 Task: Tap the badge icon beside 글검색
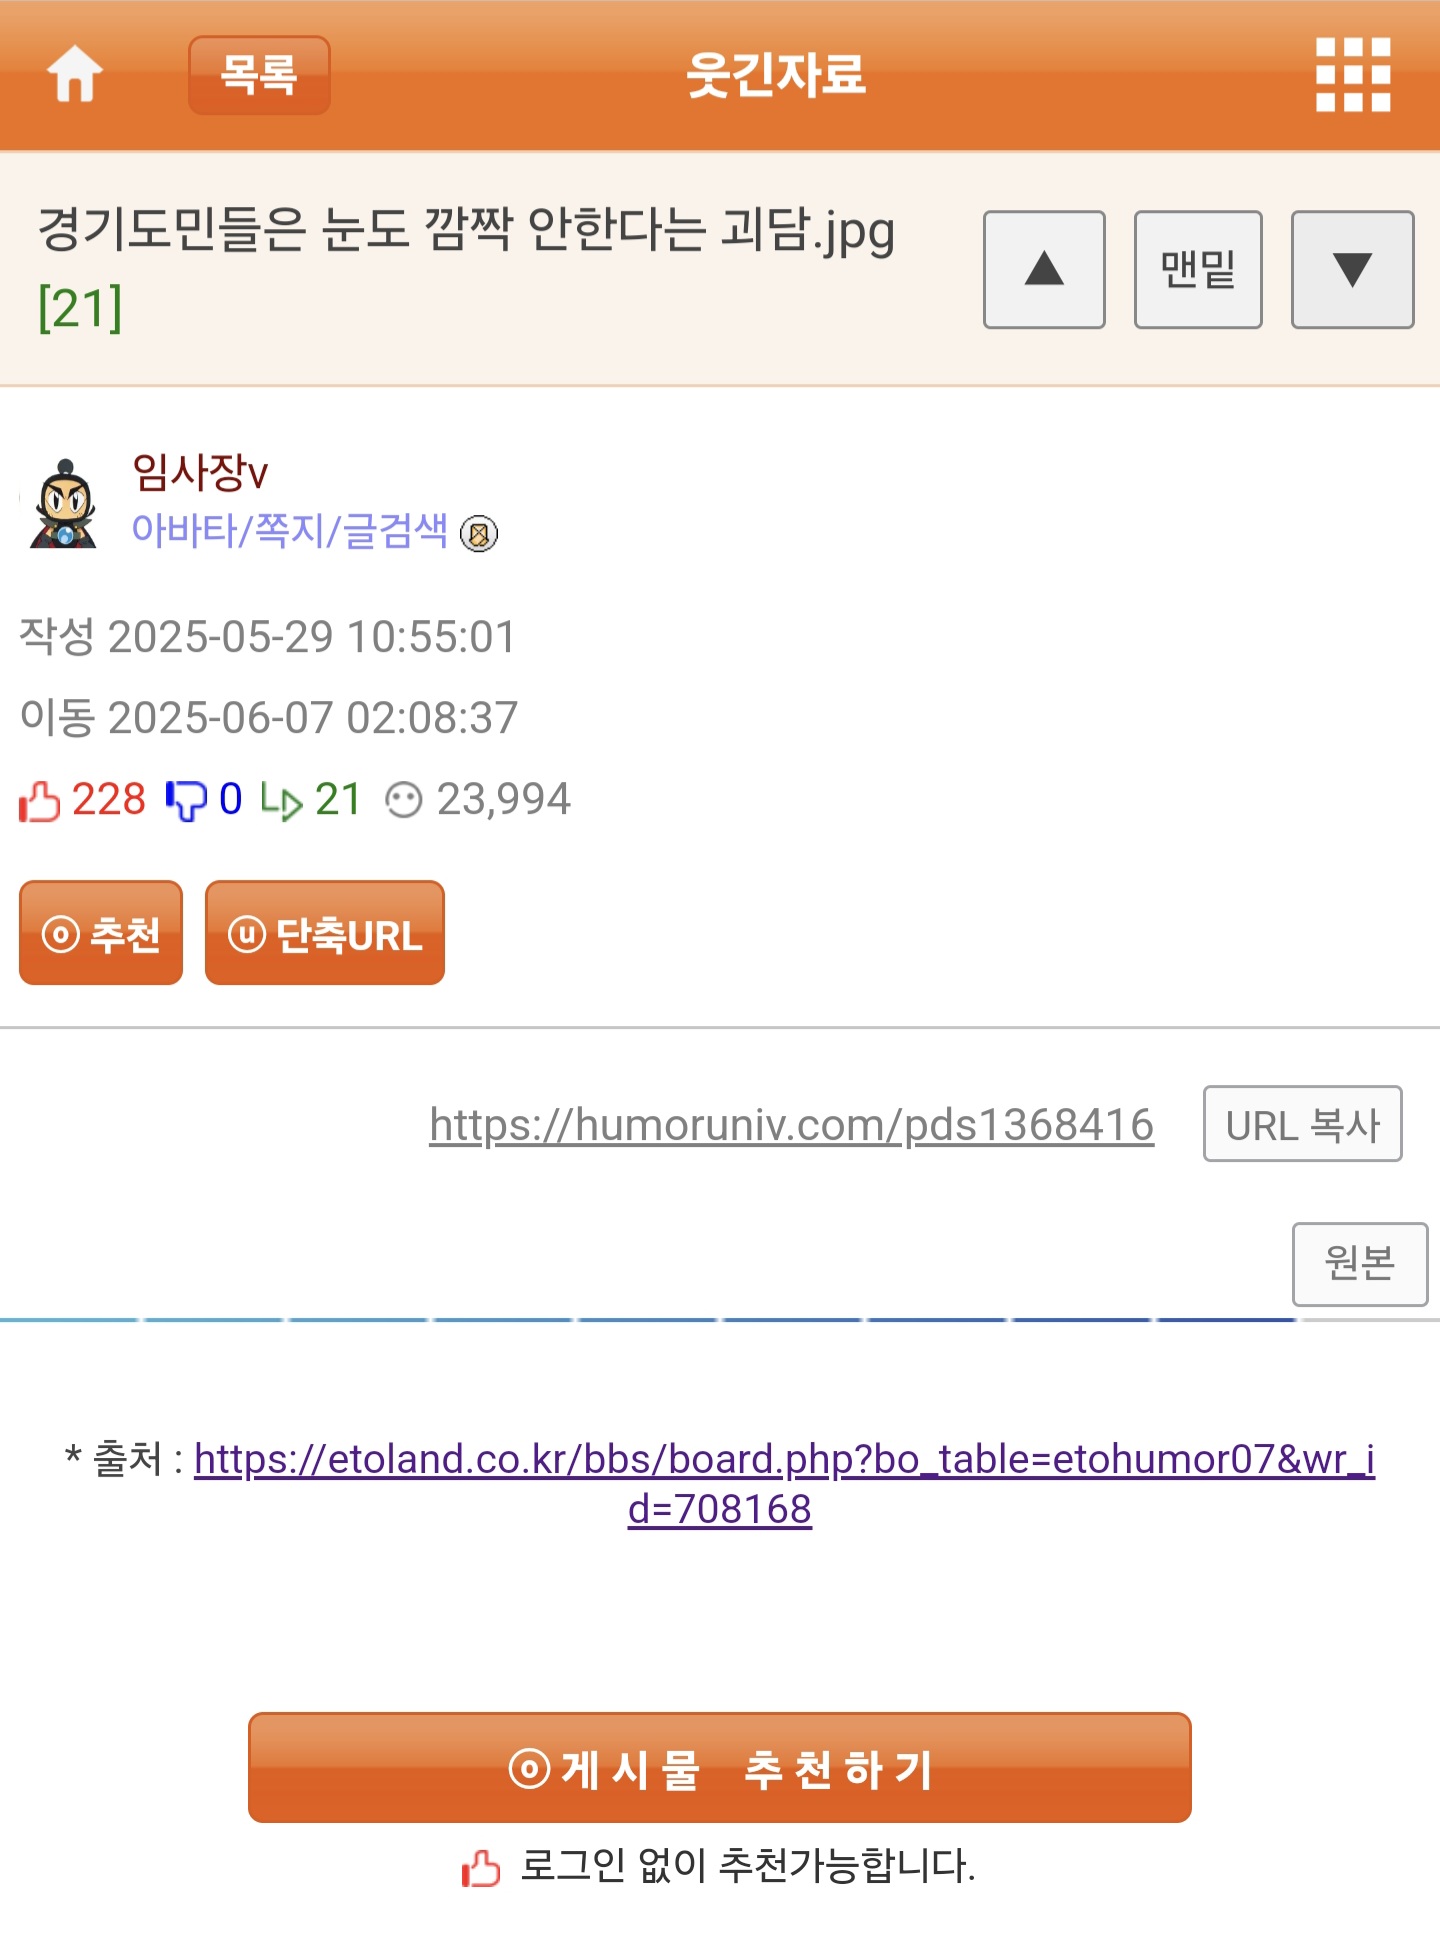pos(479,533)
